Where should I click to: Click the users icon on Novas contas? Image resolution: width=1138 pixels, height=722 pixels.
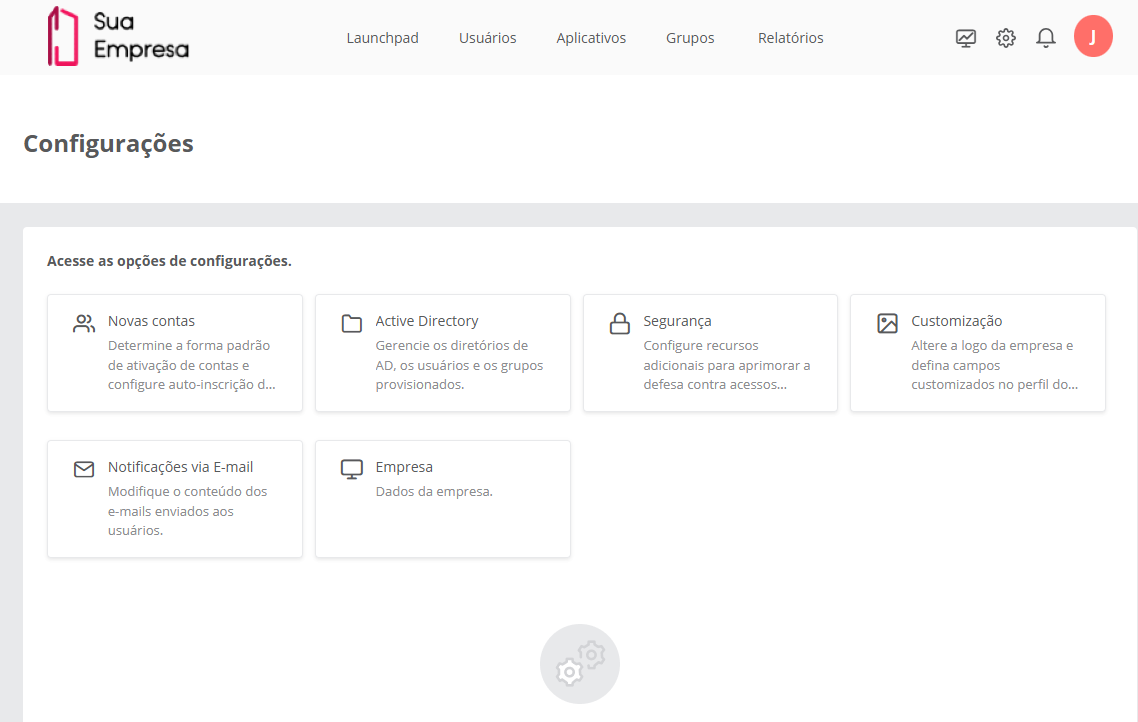84,323
